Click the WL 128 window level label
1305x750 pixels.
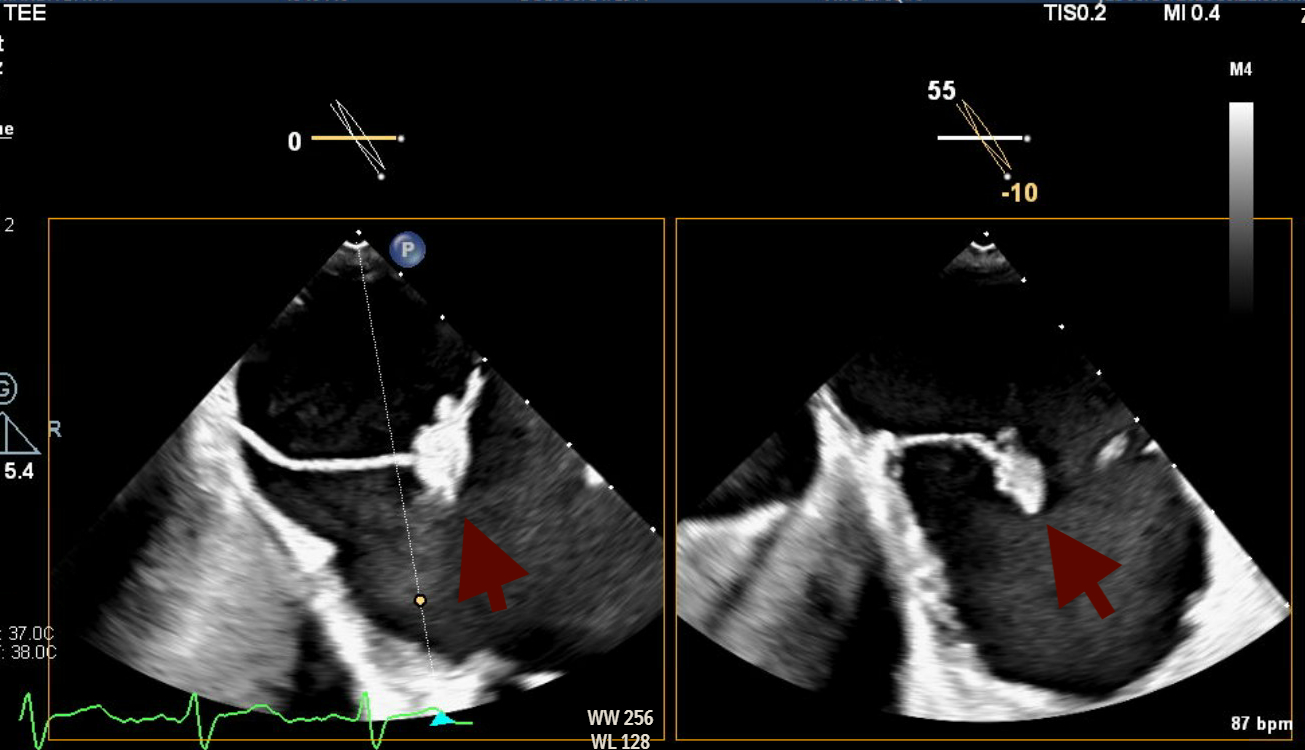tap(620, 741)
